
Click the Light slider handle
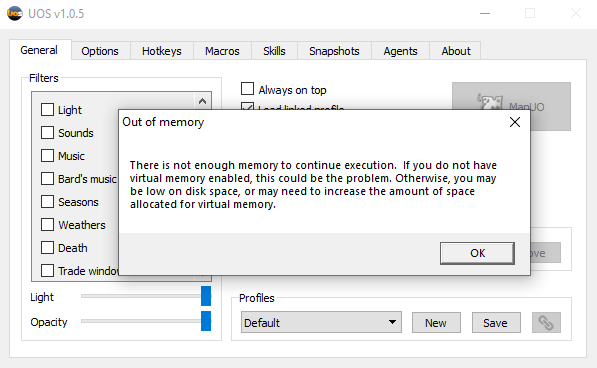[206, 296]
